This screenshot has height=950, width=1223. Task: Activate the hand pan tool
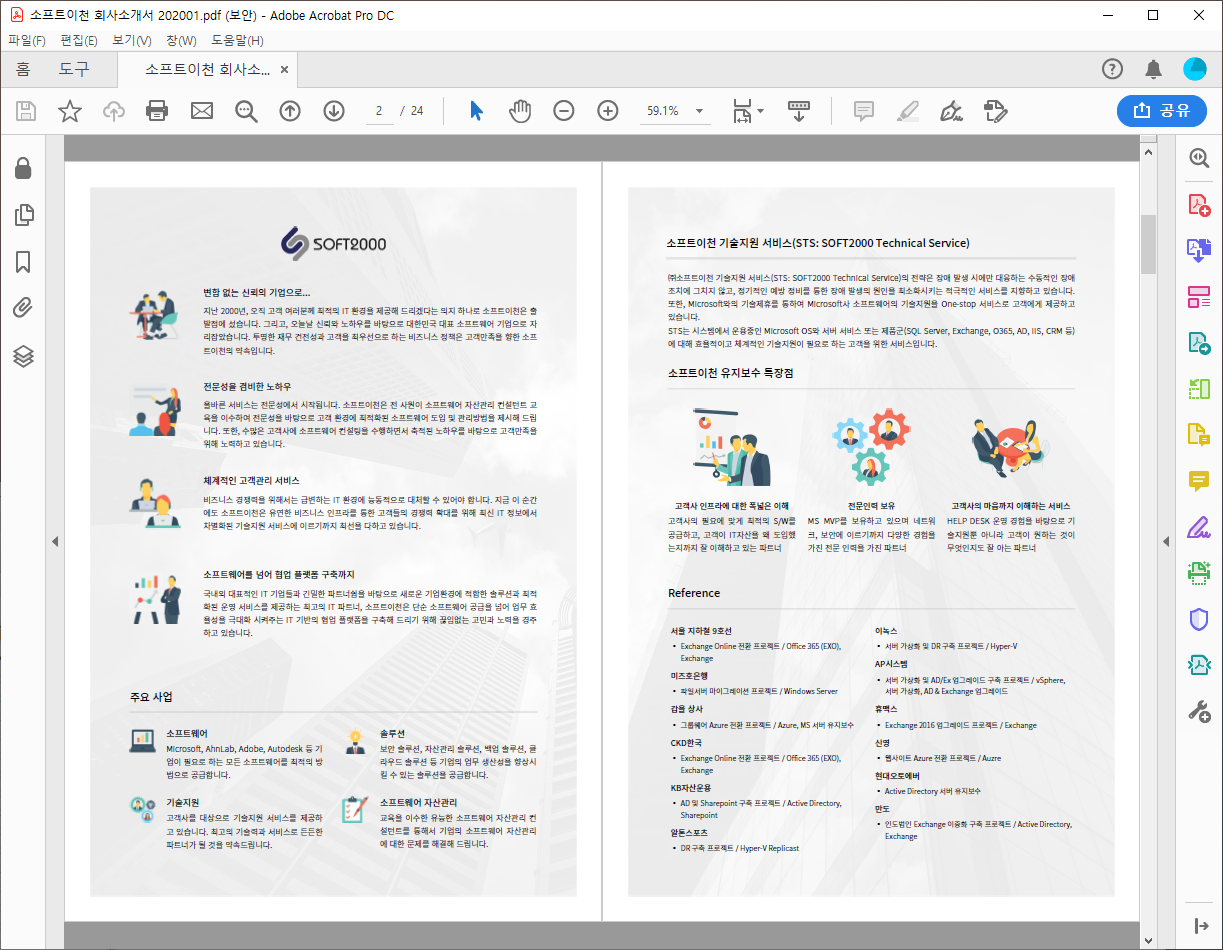coord(520,111)
